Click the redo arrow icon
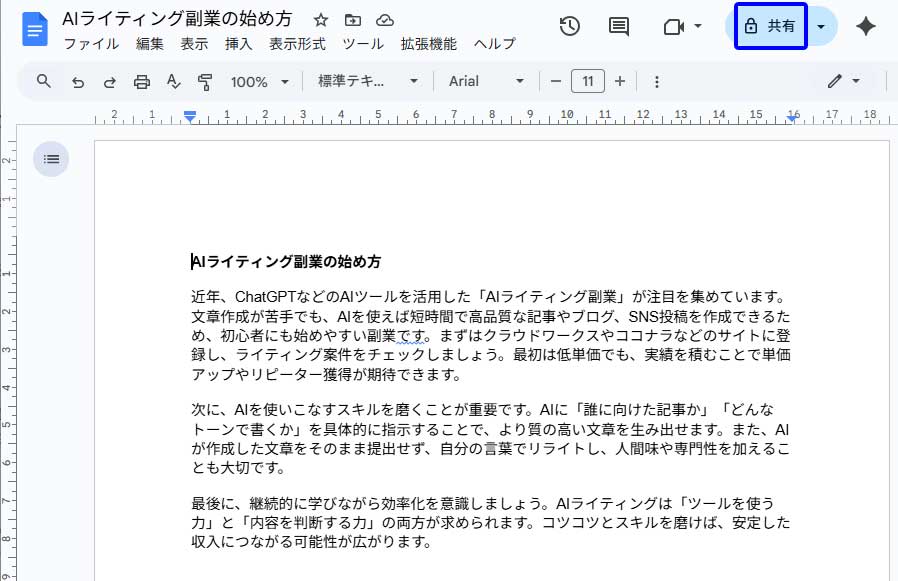The height and width of the screenshot is (581, 898). (109, 82)
